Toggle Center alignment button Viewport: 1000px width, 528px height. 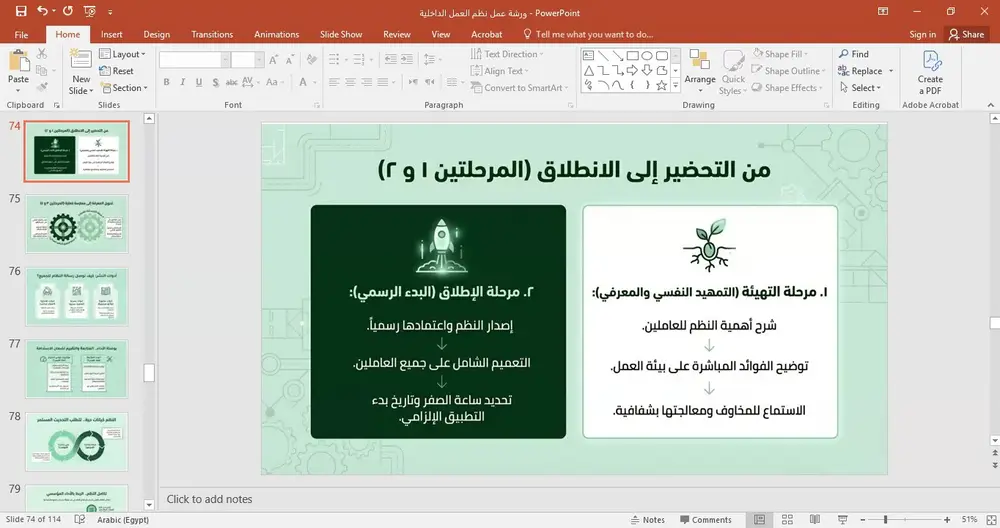pos(350,82)
